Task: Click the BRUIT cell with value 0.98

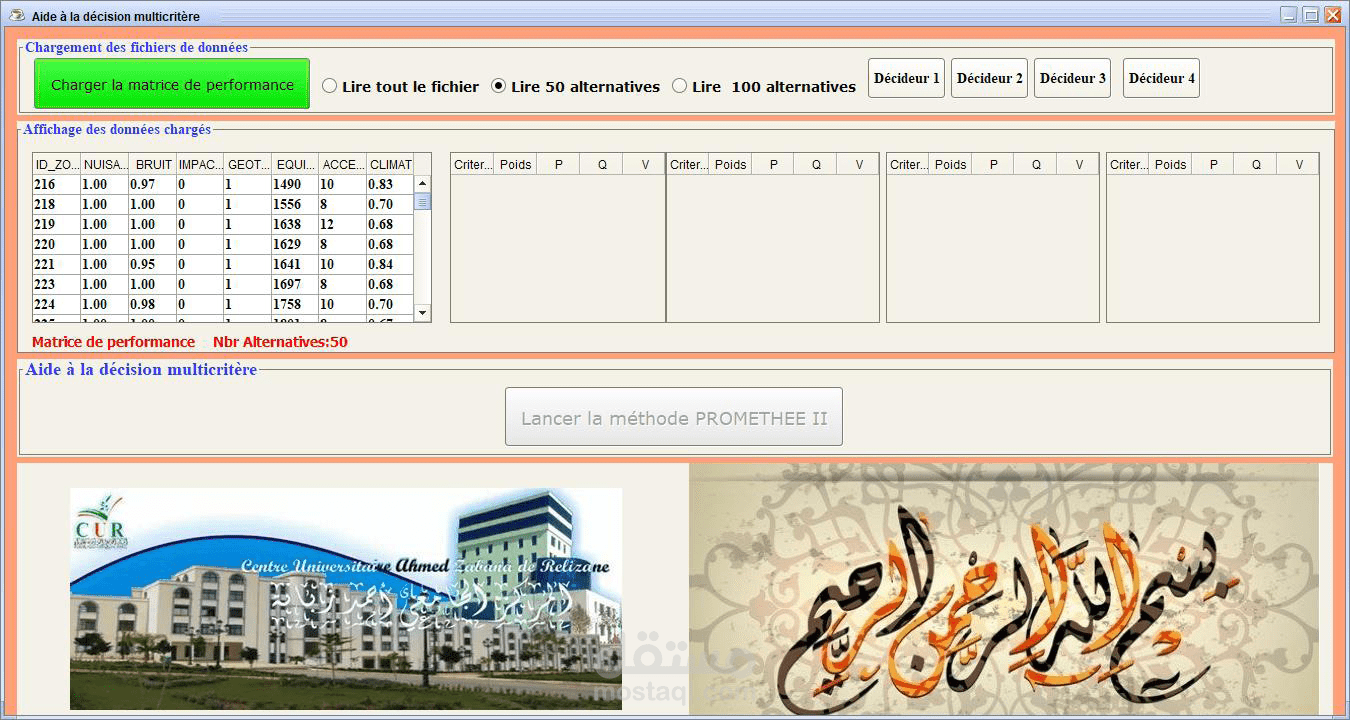Action: tap(152, 304)
